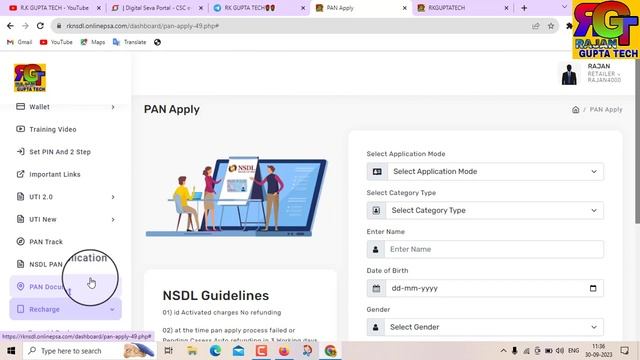
Task: Open Chrome from taskbar
Action: tap(330, 351)
